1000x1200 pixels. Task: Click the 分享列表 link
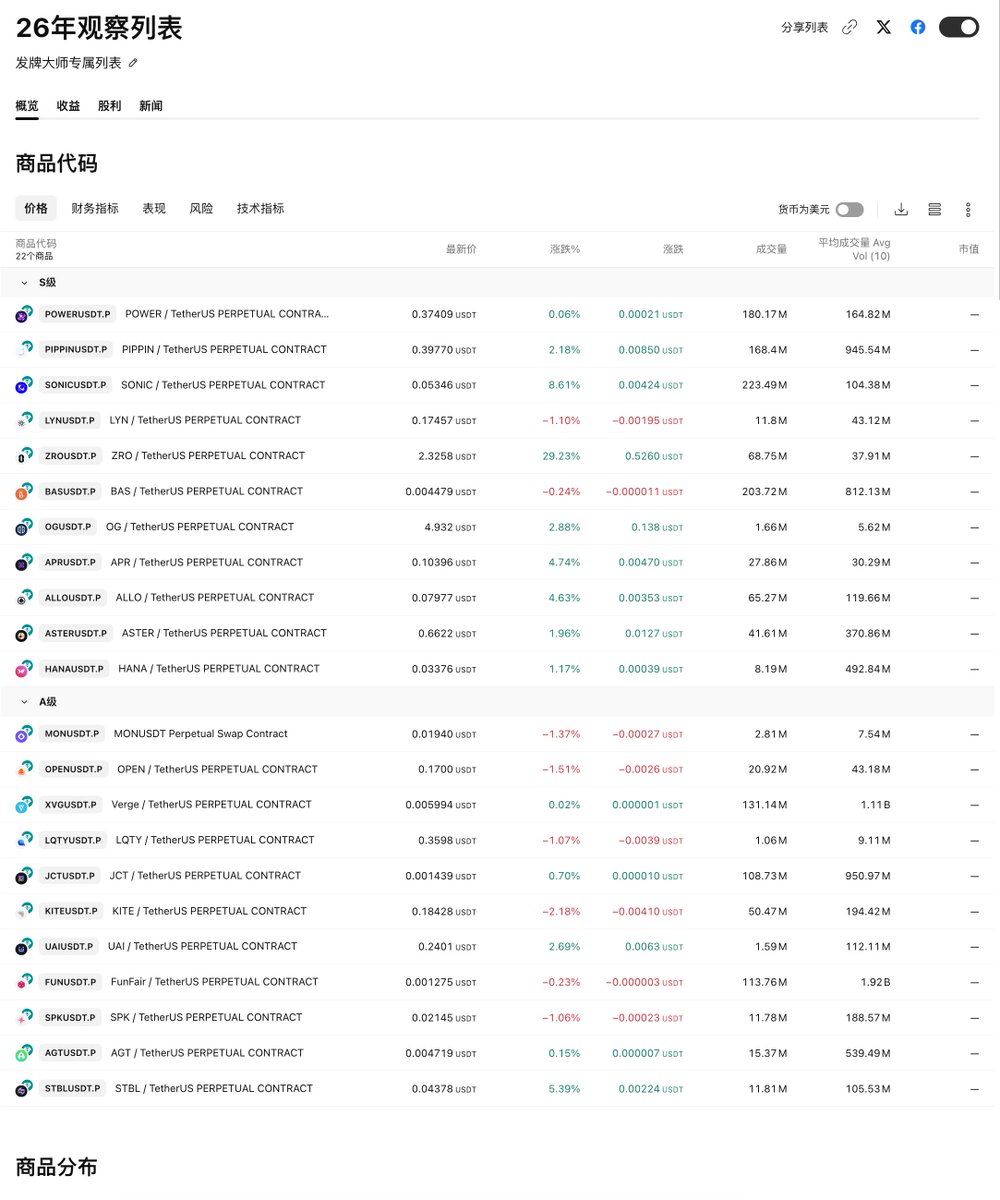pos(805,27)
